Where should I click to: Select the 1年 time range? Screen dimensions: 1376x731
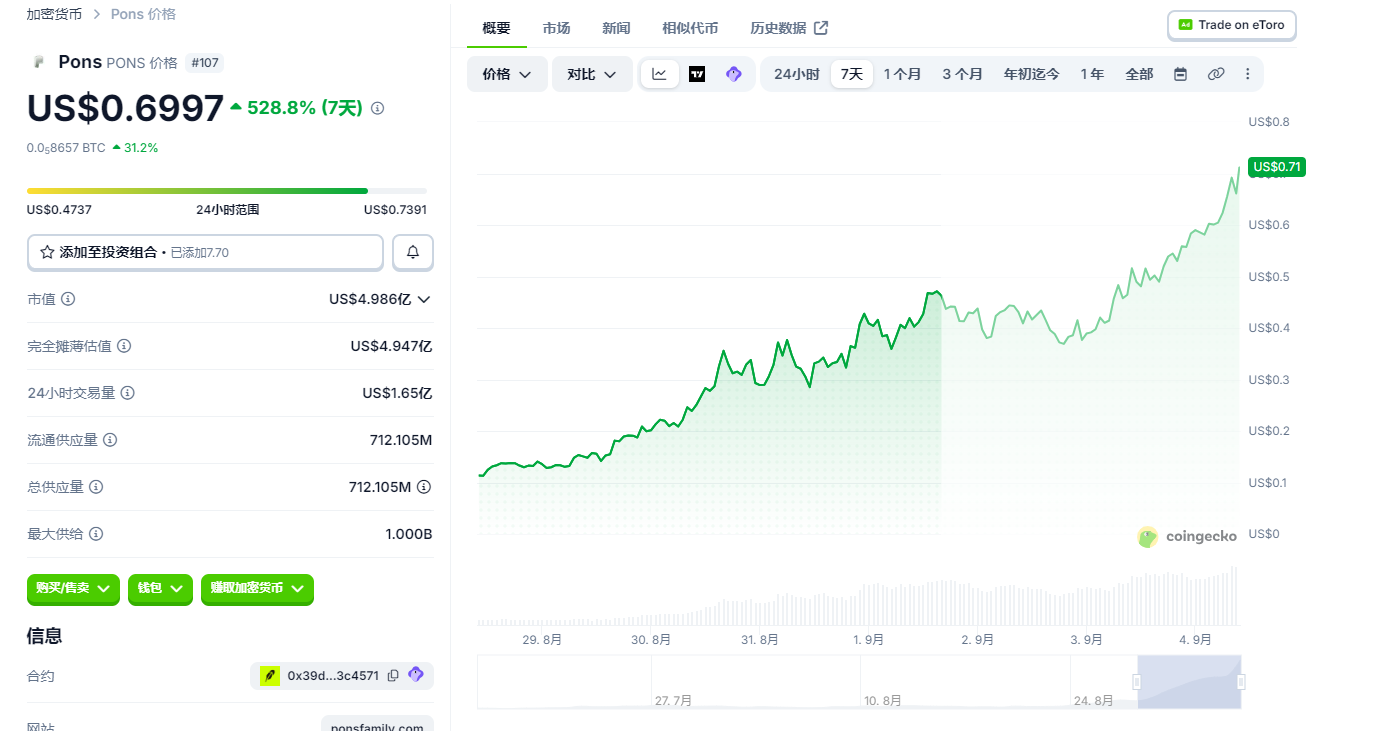pos(1092,74)
